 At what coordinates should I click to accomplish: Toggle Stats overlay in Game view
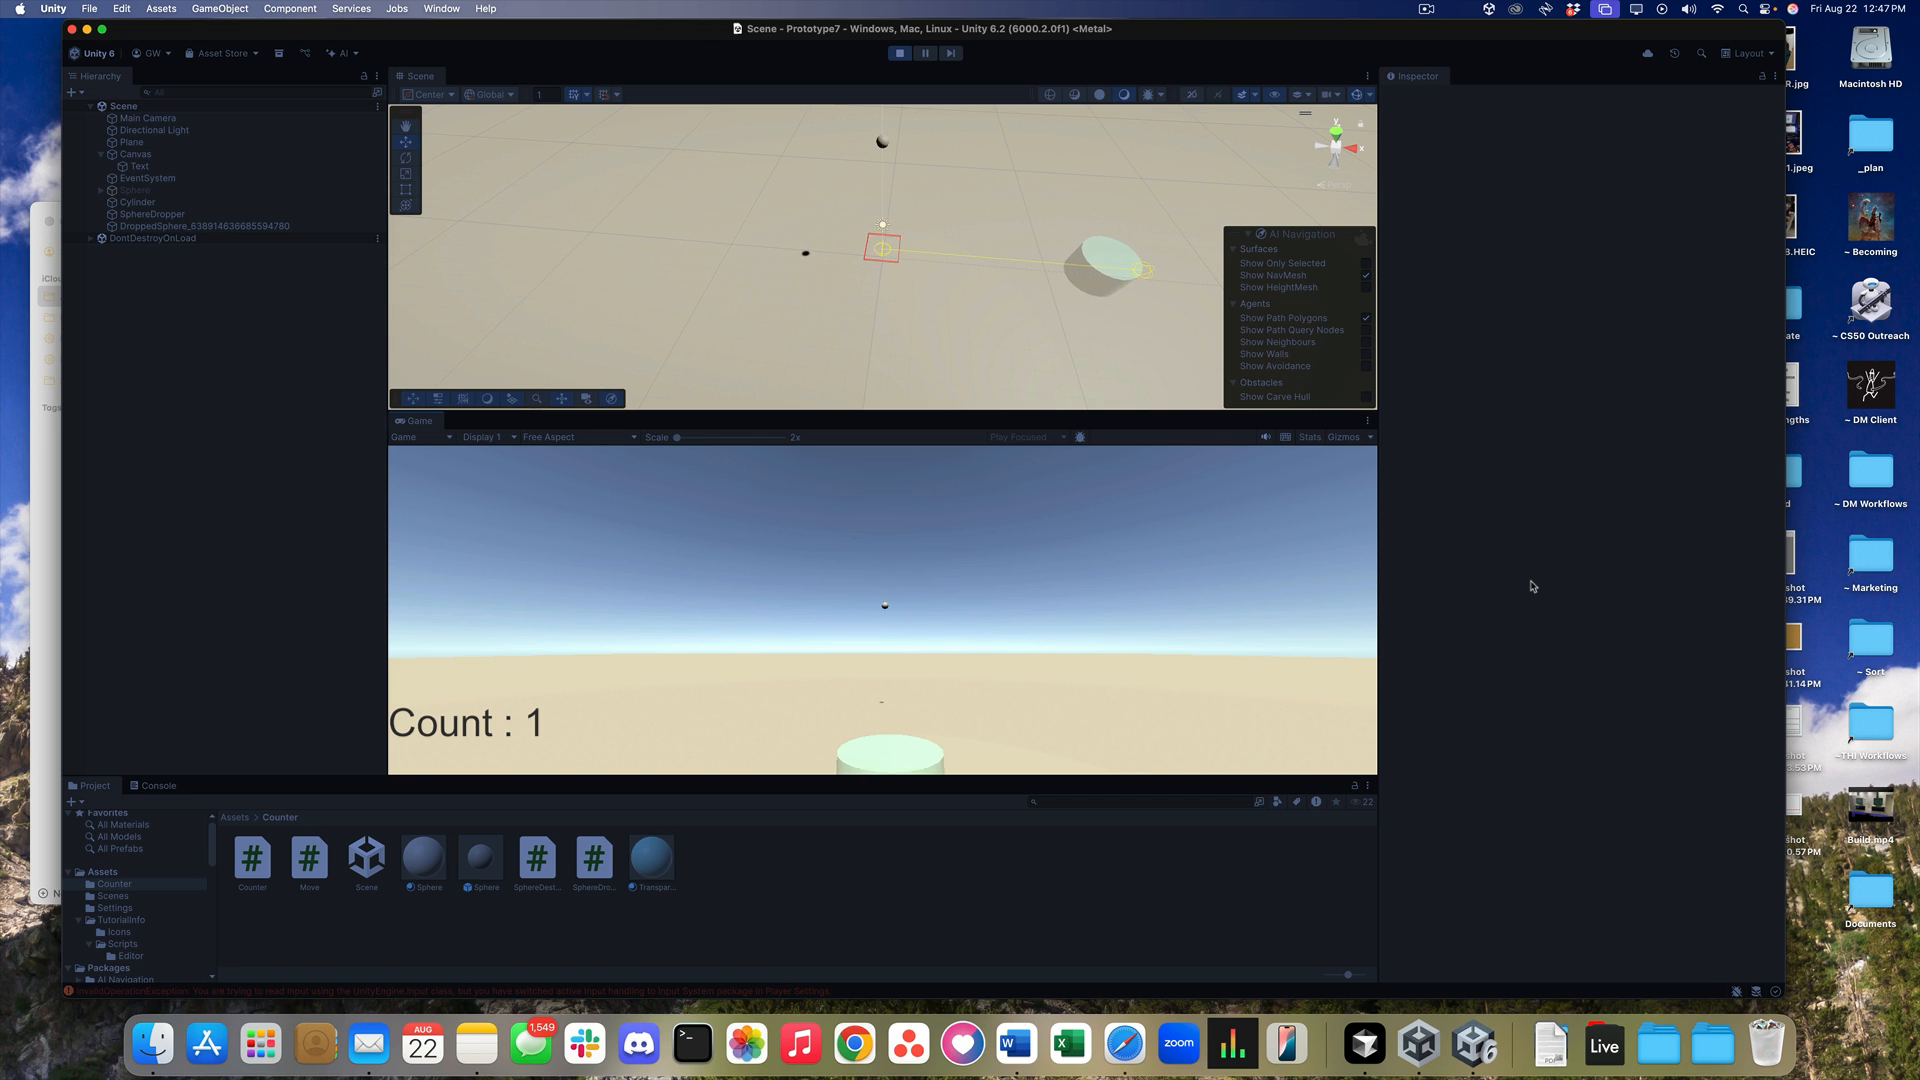point(1310,437)
